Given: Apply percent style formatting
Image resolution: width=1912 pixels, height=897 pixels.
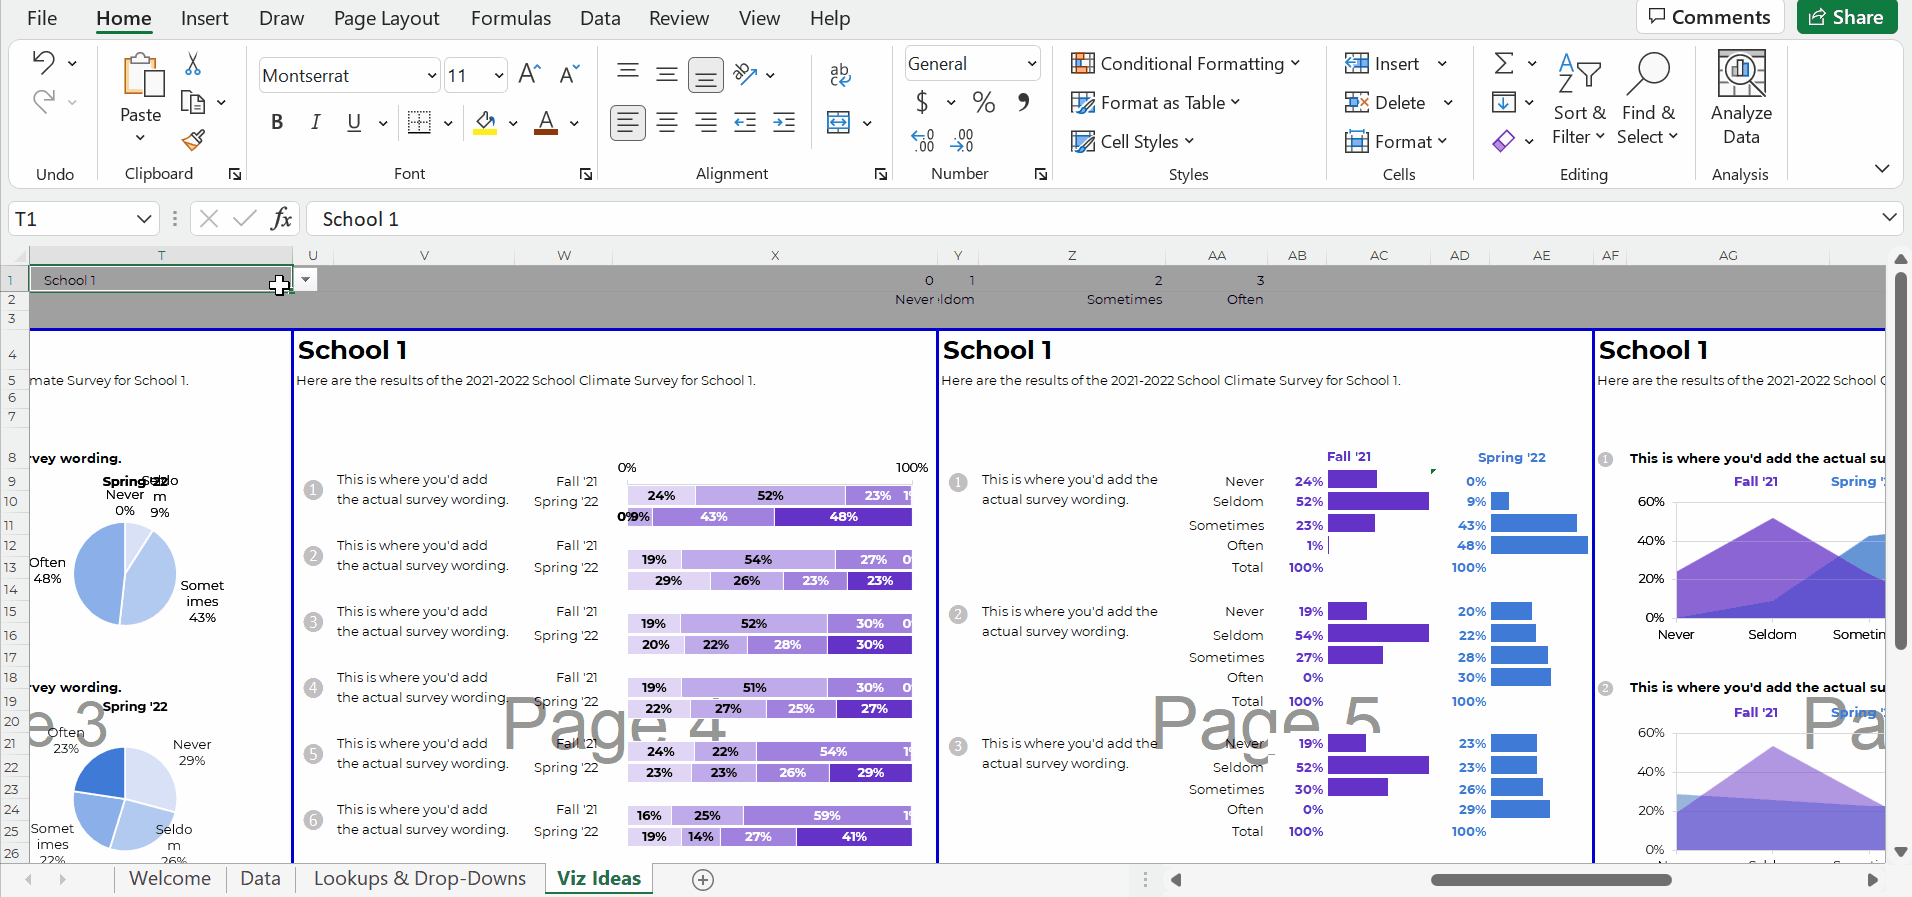Looking at the screenshot, I should 983,102.
